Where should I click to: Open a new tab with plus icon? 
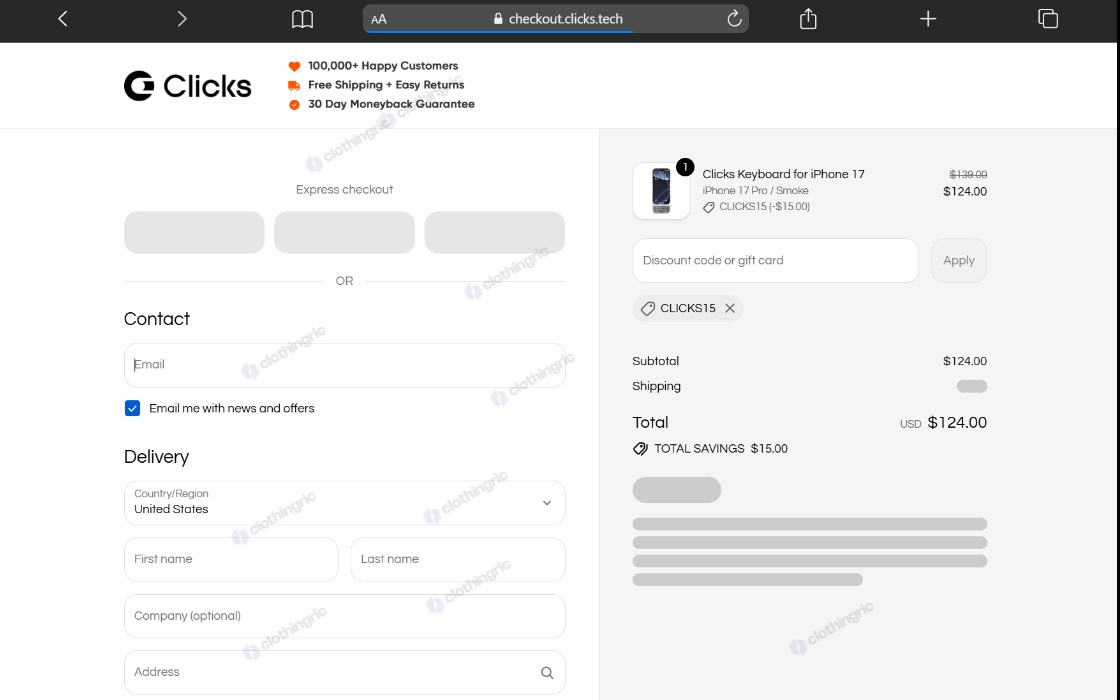click(928, 19)
